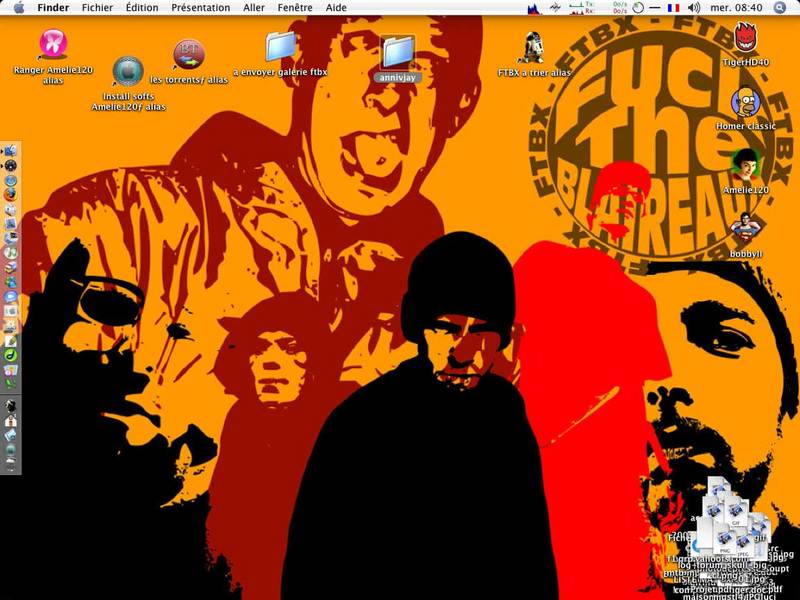Open the volume control in menu bar
The image size is (800, 600).
pos(694,8)
